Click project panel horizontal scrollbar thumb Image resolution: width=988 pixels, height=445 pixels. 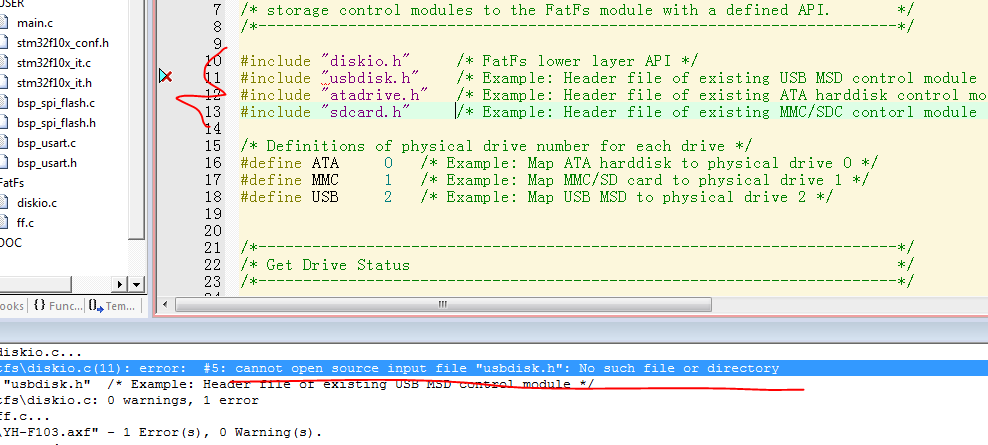35,285
